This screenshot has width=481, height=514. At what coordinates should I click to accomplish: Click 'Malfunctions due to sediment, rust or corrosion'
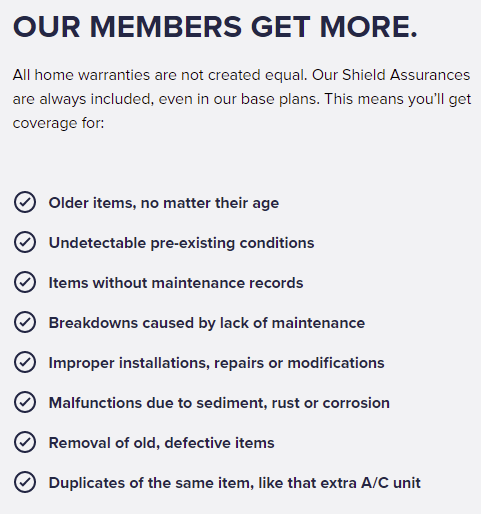tap(219, 403)
